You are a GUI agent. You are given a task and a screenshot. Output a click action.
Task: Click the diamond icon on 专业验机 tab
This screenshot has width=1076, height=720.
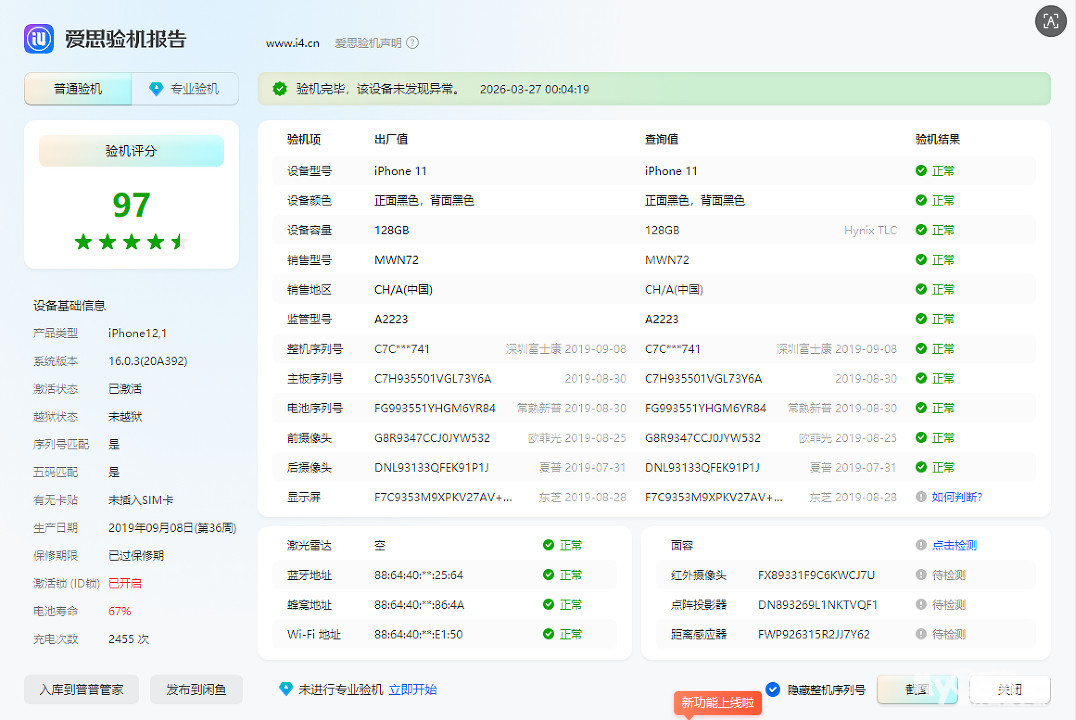click(x=155, y=89)
